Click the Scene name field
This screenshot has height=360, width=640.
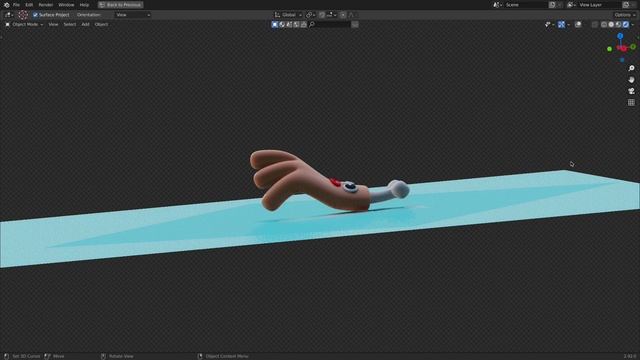(526, 5)
